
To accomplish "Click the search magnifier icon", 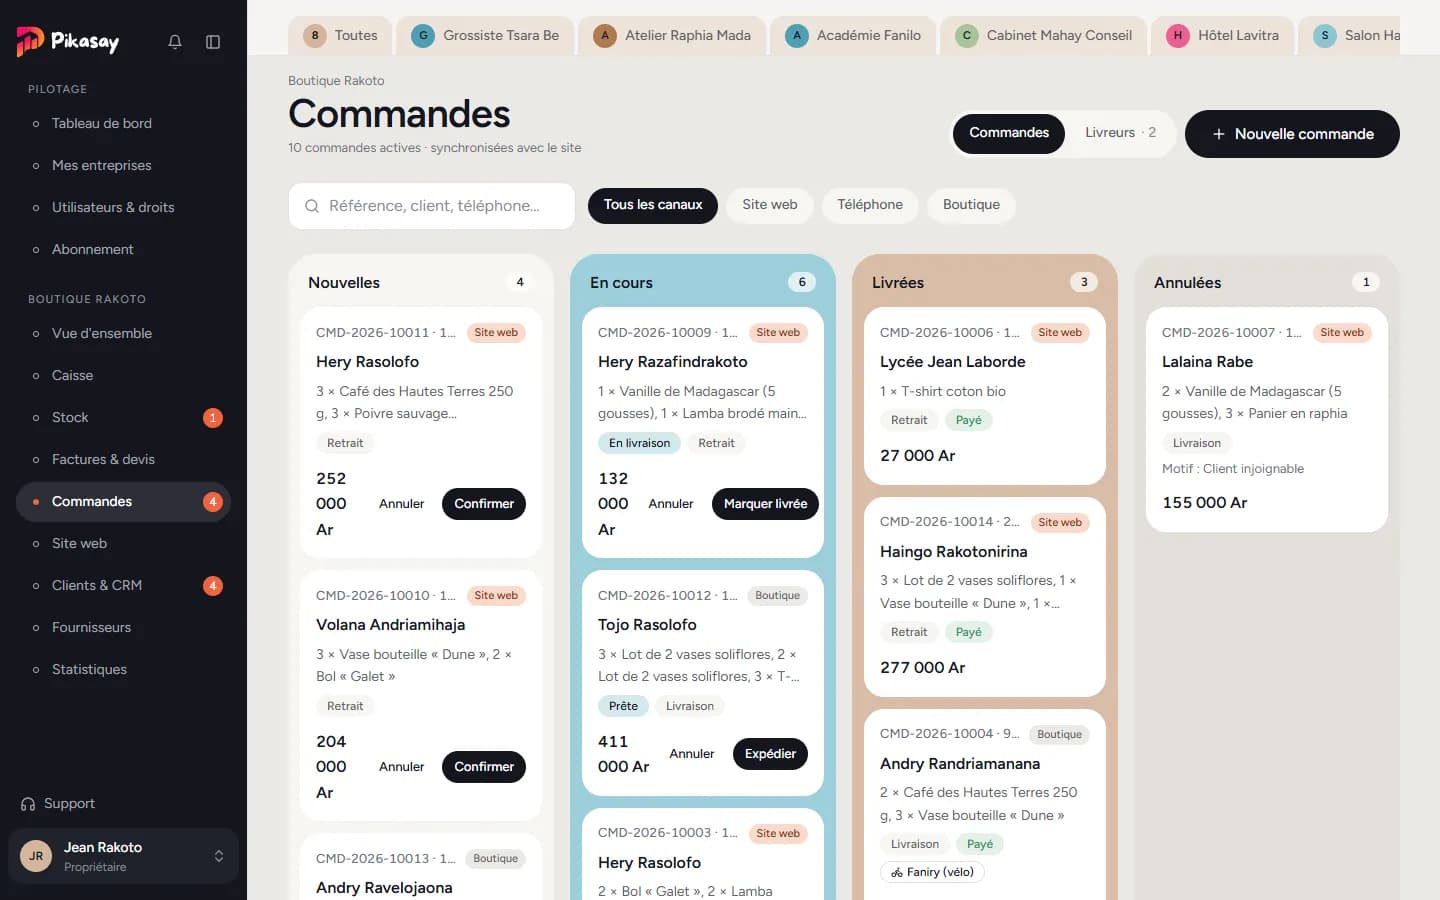I will click(312, 206).
